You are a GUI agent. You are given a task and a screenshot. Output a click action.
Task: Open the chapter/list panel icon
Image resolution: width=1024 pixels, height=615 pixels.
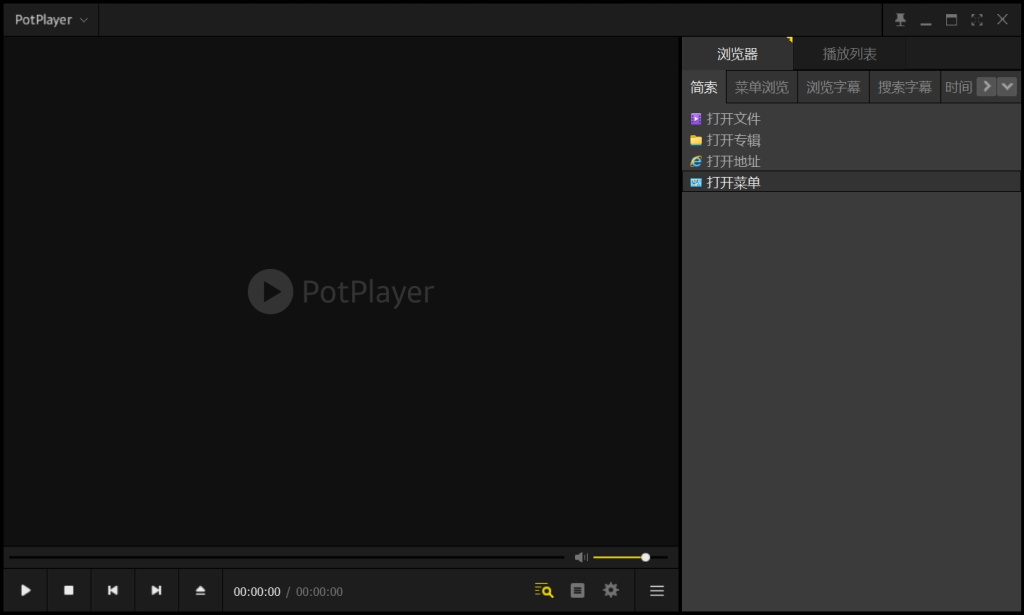tap(577, 590)
